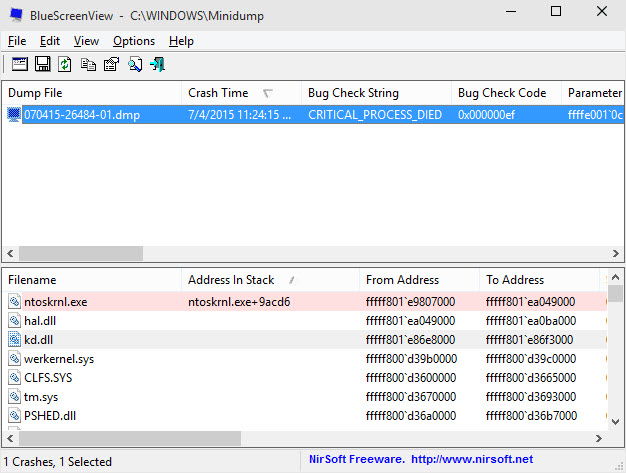Click the upper pane scroll left arrow

10,253
